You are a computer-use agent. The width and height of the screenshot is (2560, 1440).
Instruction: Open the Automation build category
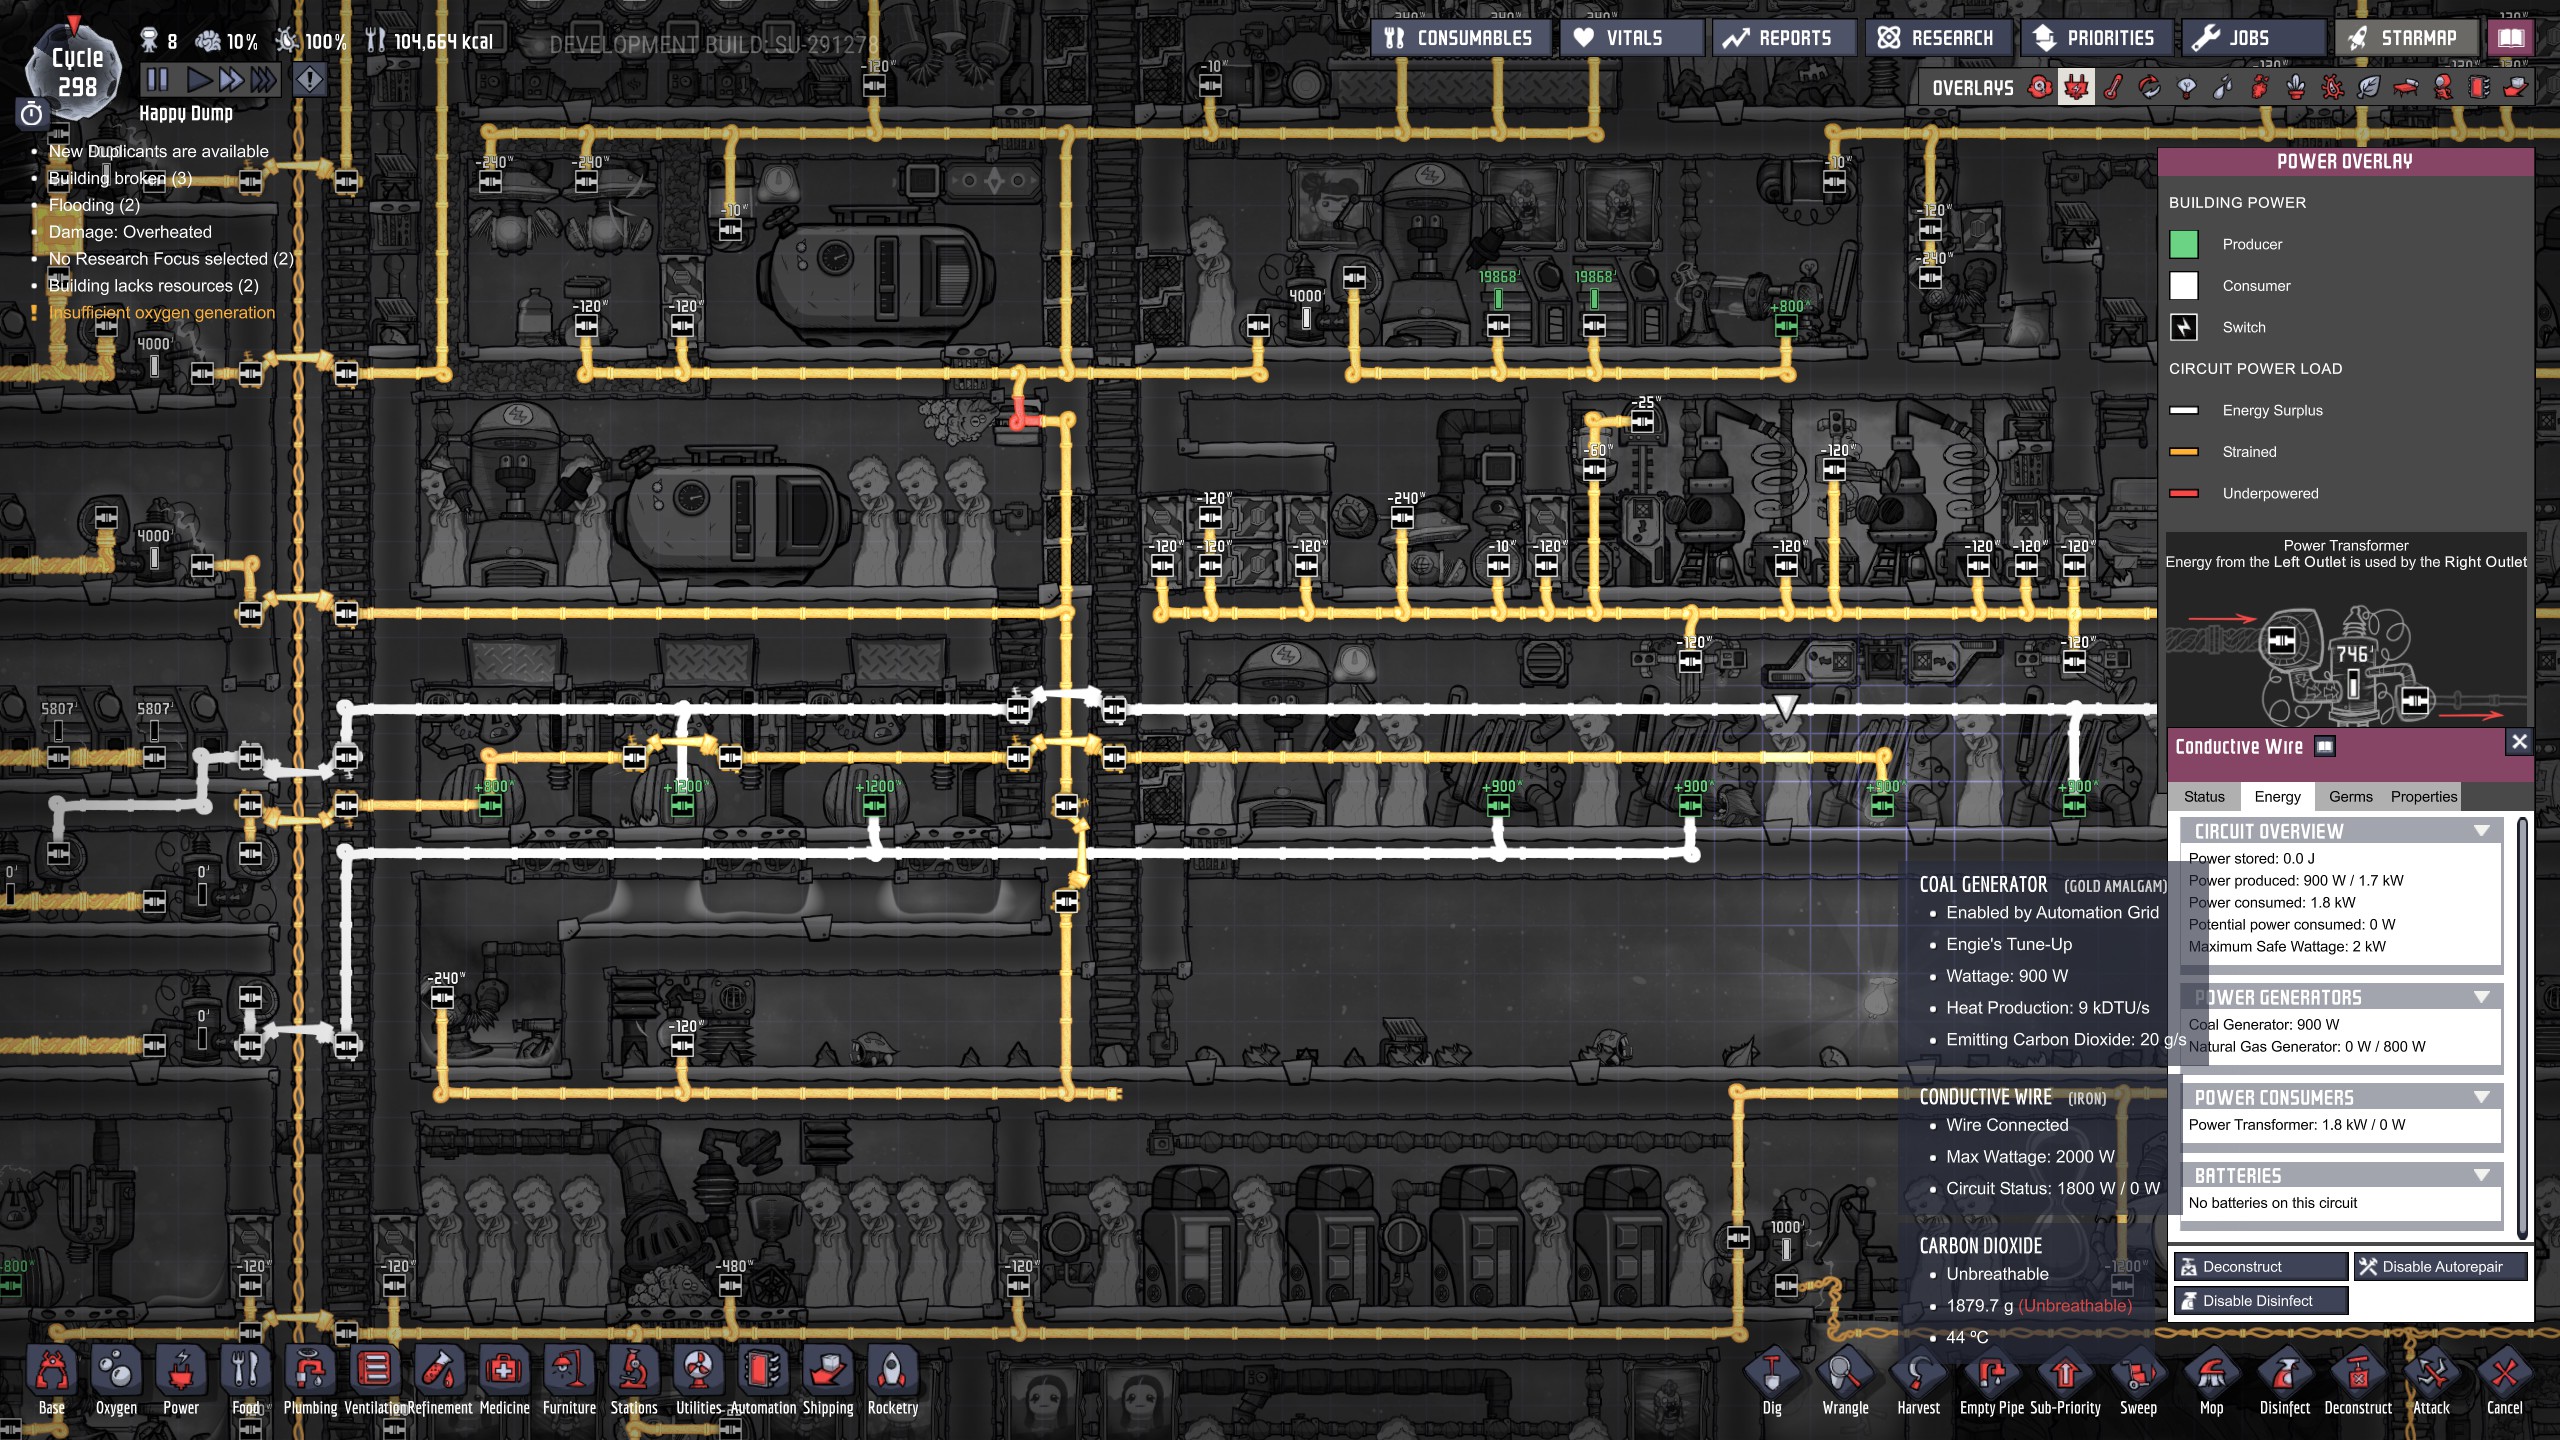(x=763, y=1382)
